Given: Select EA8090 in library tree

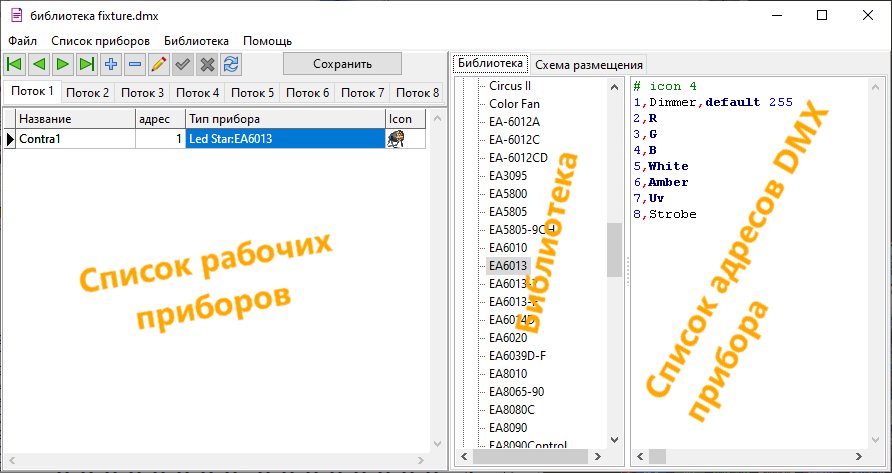Looking at the screenshot, I should click(508, 427).
